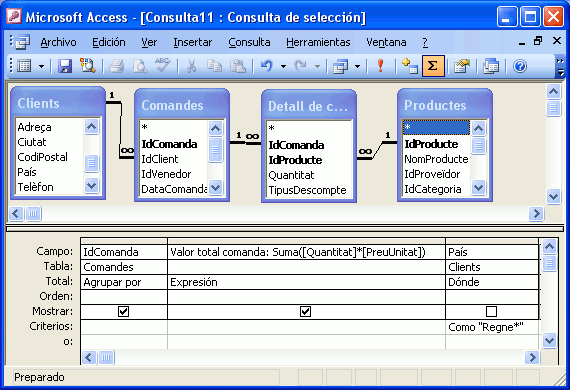Click the Properties icon

[x=462, y=66]
